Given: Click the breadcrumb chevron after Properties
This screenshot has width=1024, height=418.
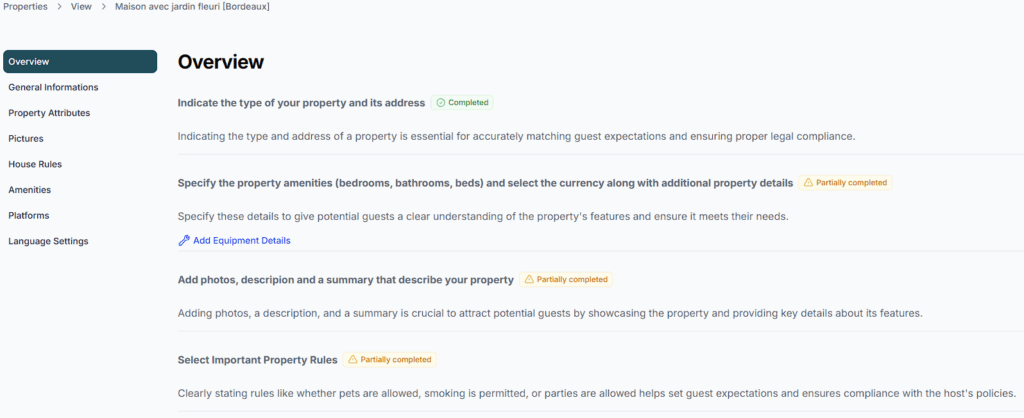Looking at the screenshot, I should [x=60, y=6].
